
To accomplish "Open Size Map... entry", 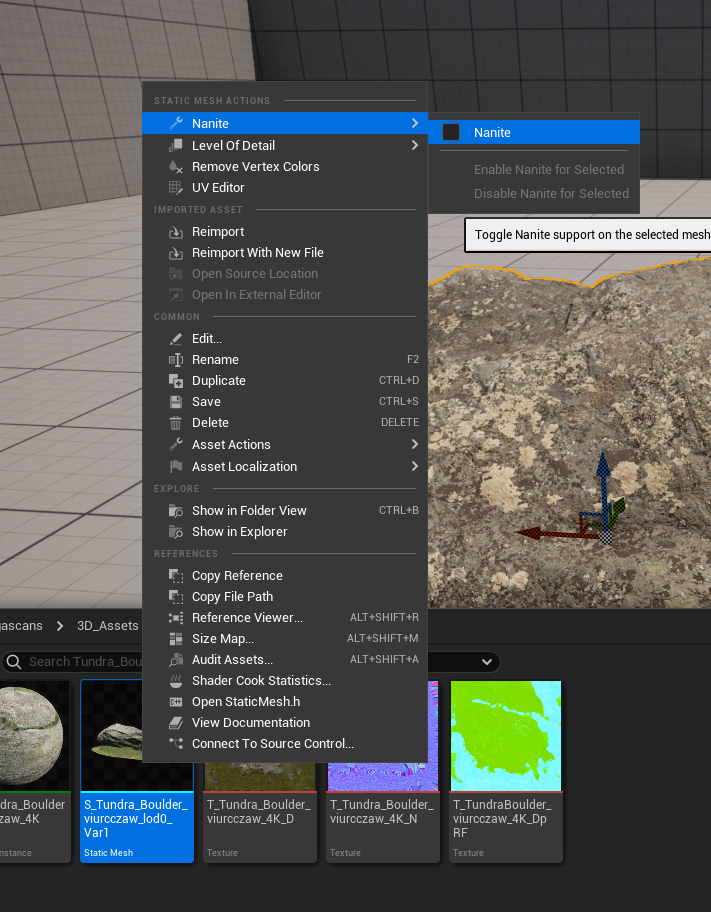I will (285, 639).
